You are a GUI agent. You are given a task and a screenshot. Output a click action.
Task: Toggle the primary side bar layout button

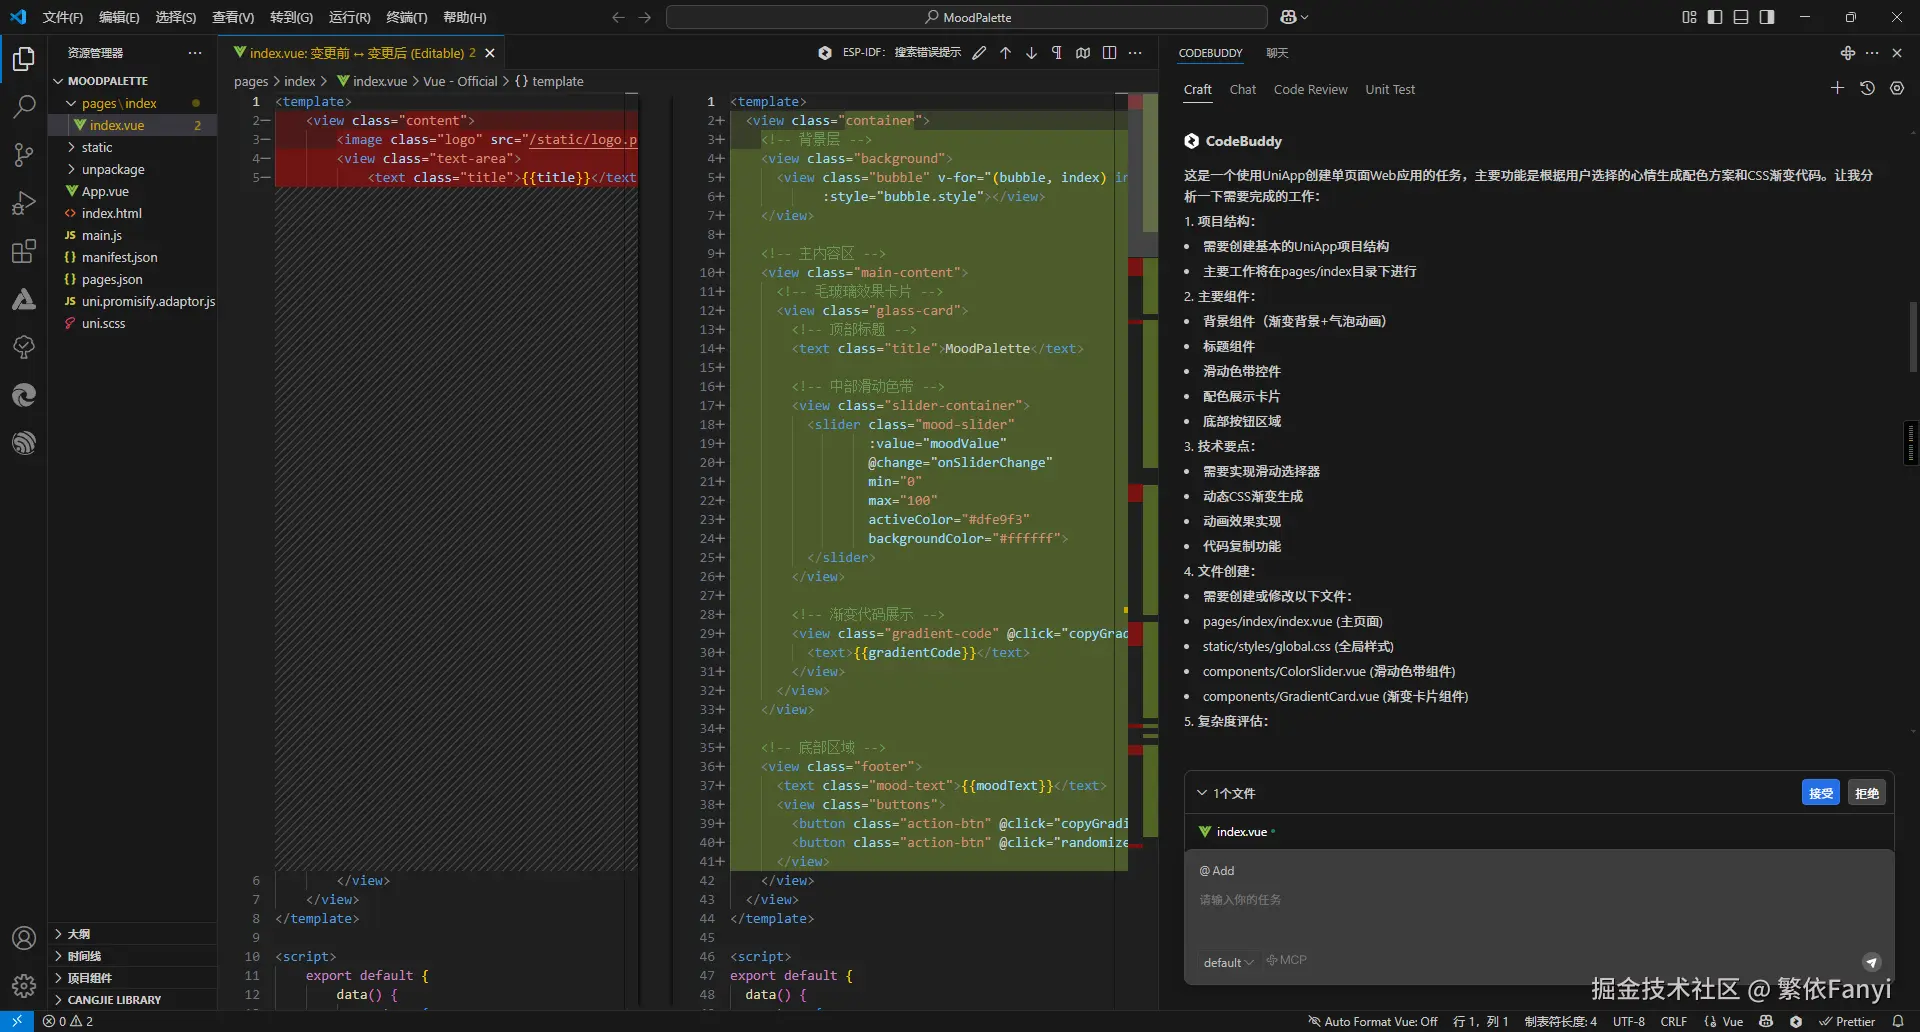tap(1715, 17)
